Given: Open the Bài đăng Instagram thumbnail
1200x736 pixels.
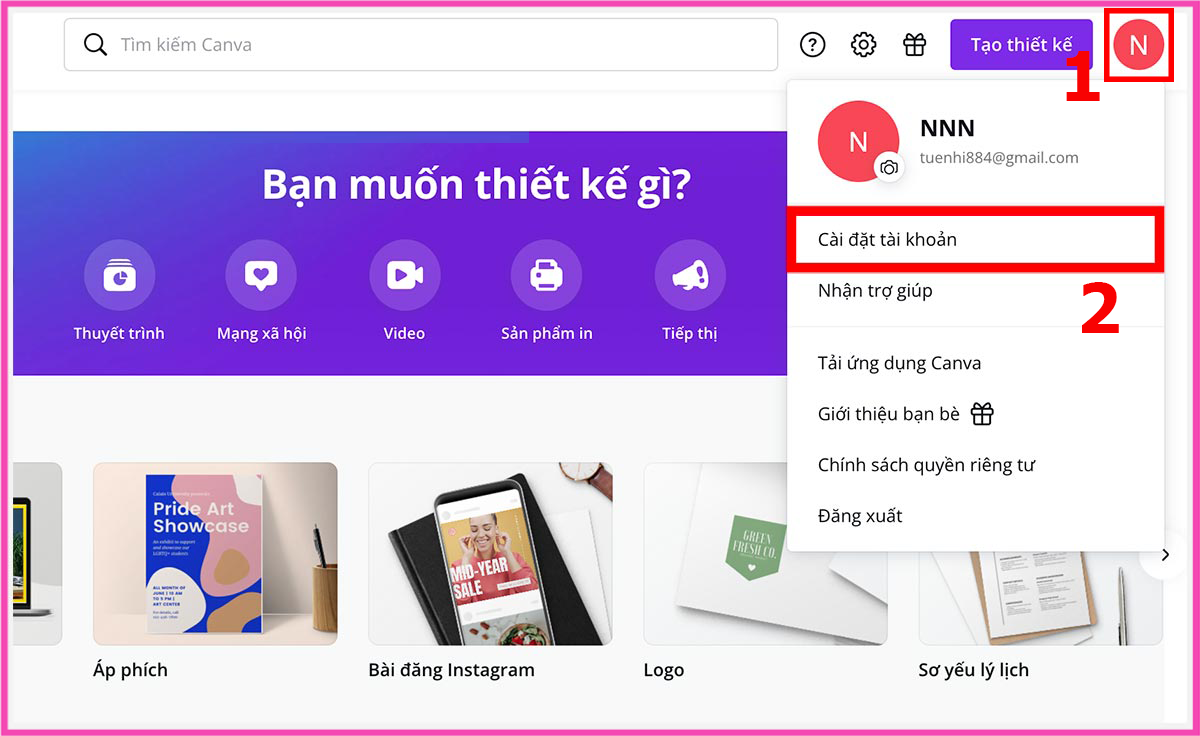Looking at the screenshot, I should coord(490,554).
